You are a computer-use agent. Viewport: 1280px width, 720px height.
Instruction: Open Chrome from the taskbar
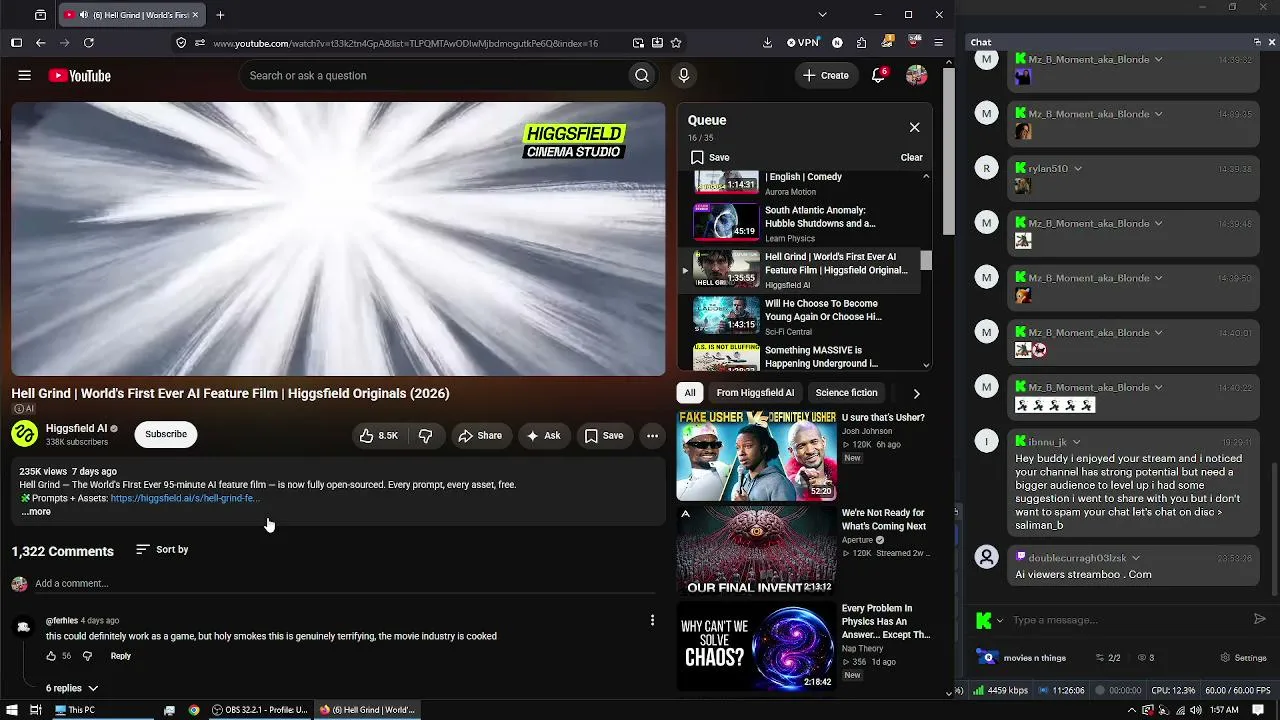(x=194, y=710)
